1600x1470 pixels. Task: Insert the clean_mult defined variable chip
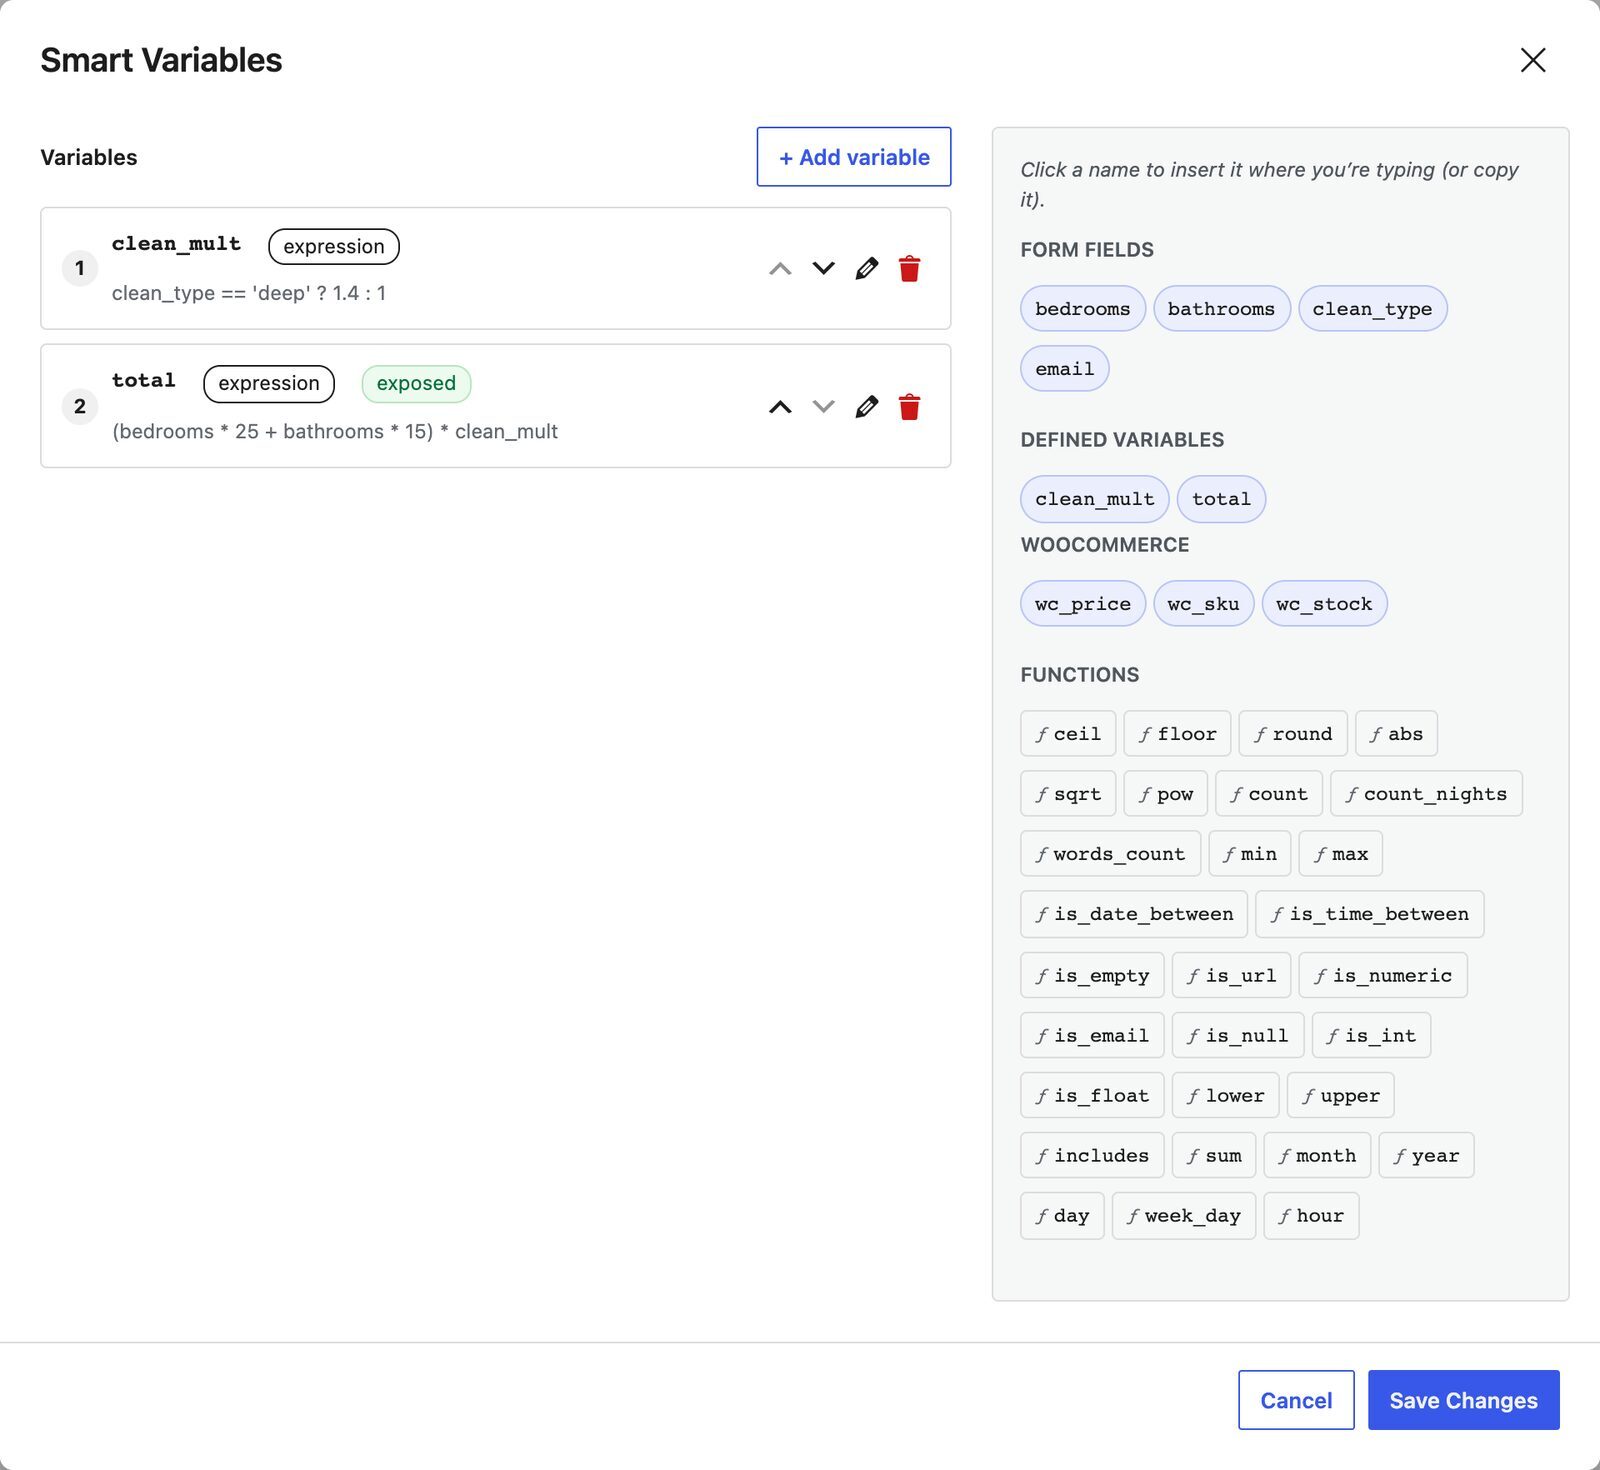coord(1095,498)
